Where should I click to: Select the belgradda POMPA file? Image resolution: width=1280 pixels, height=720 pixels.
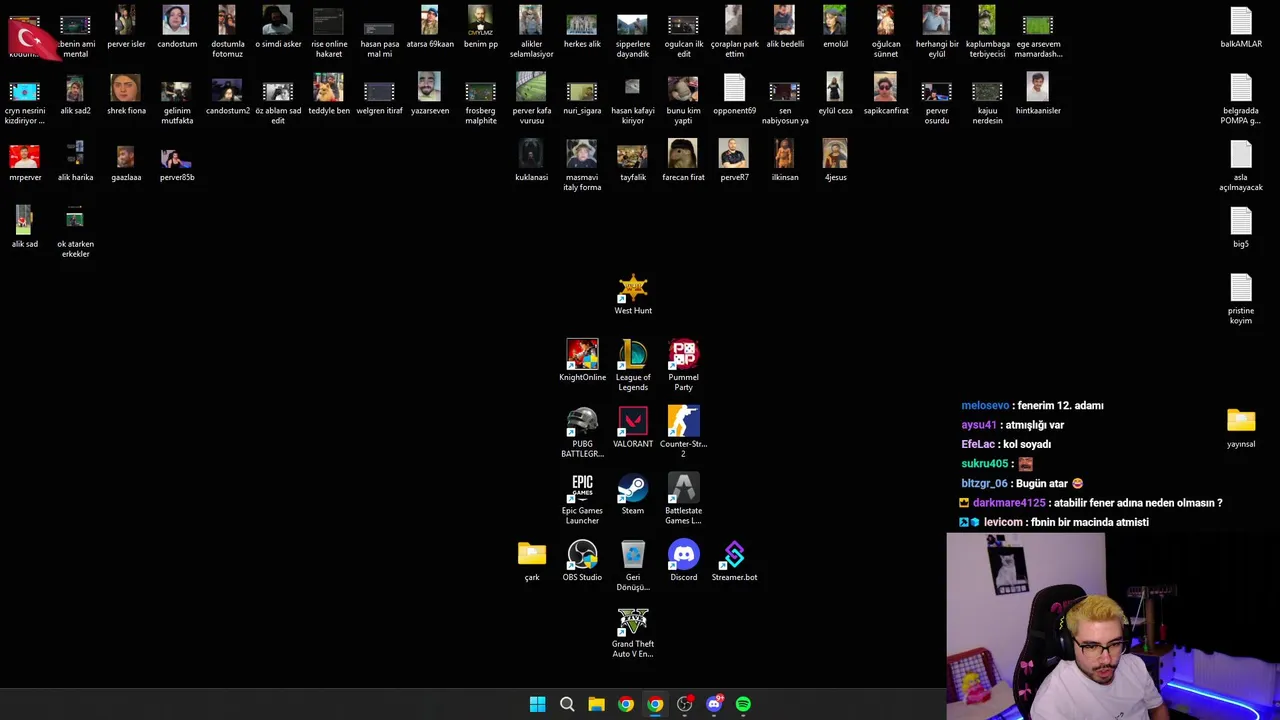click(1241, 99)
